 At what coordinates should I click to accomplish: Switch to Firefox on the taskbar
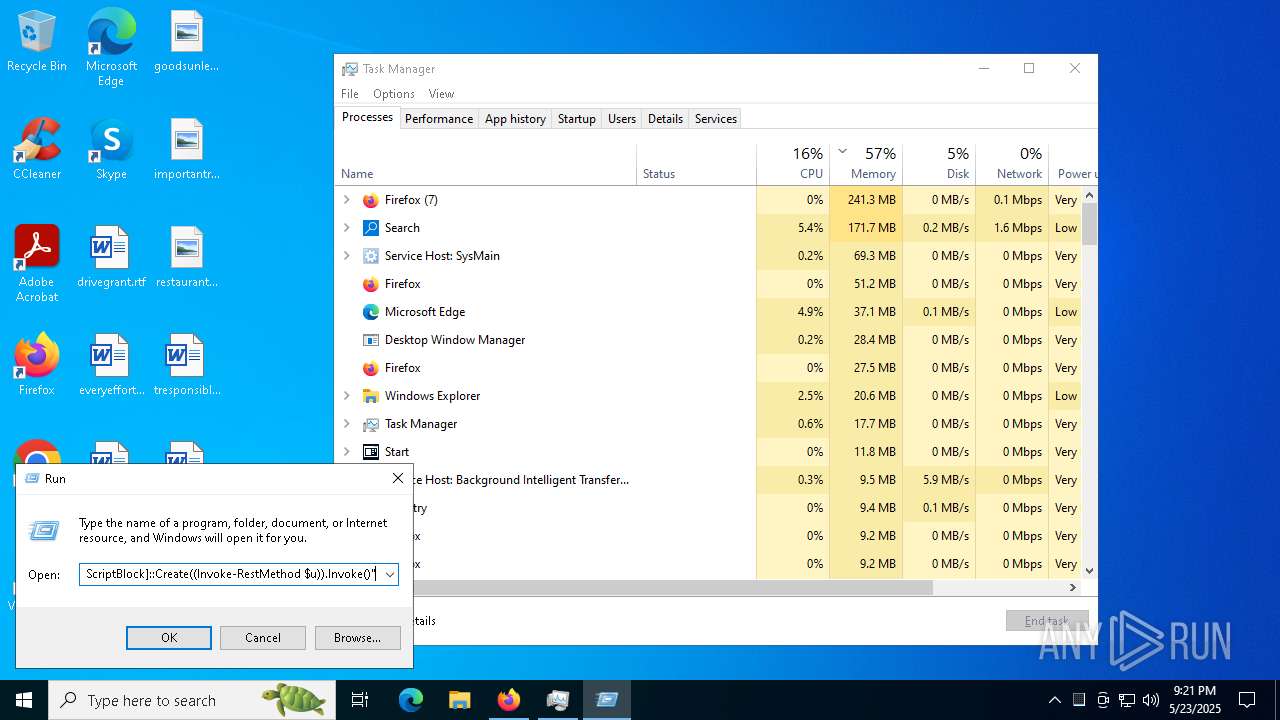508,700
